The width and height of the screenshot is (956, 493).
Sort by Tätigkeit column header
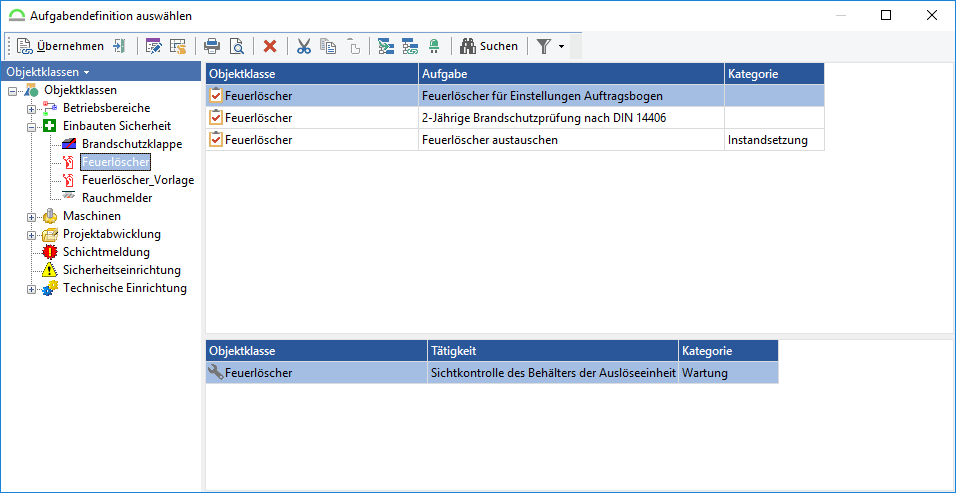tap(553, 351)
